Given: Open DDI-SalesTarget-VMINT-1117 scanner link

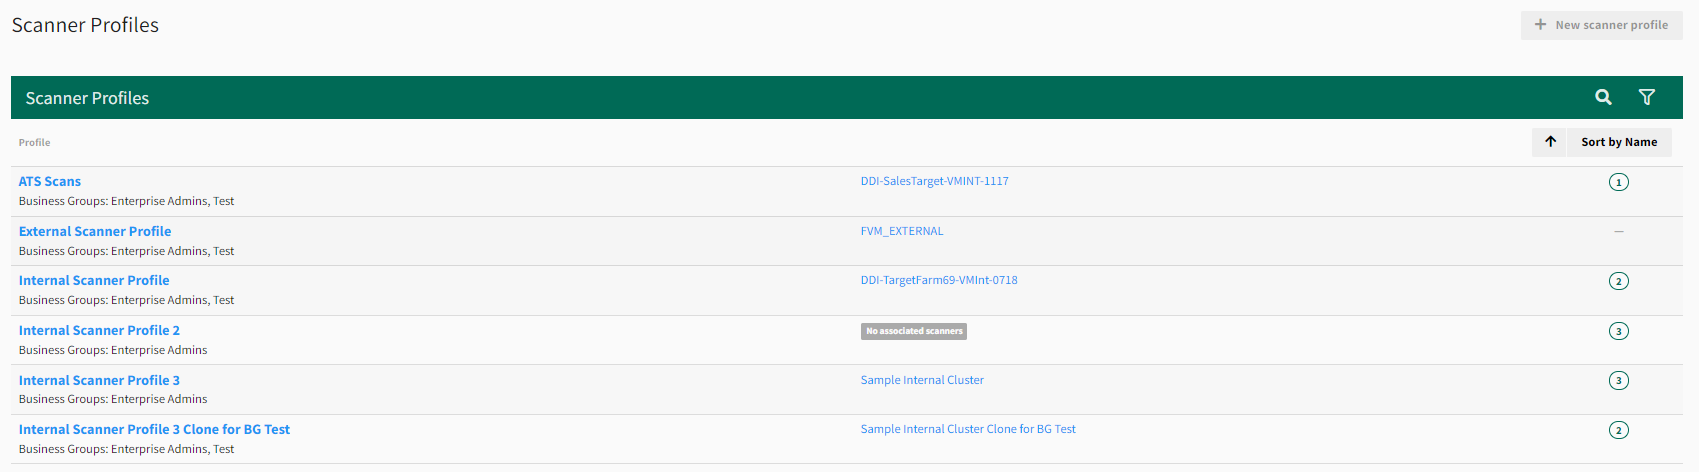Looking at the screenshot, I should tap(934, 181).
